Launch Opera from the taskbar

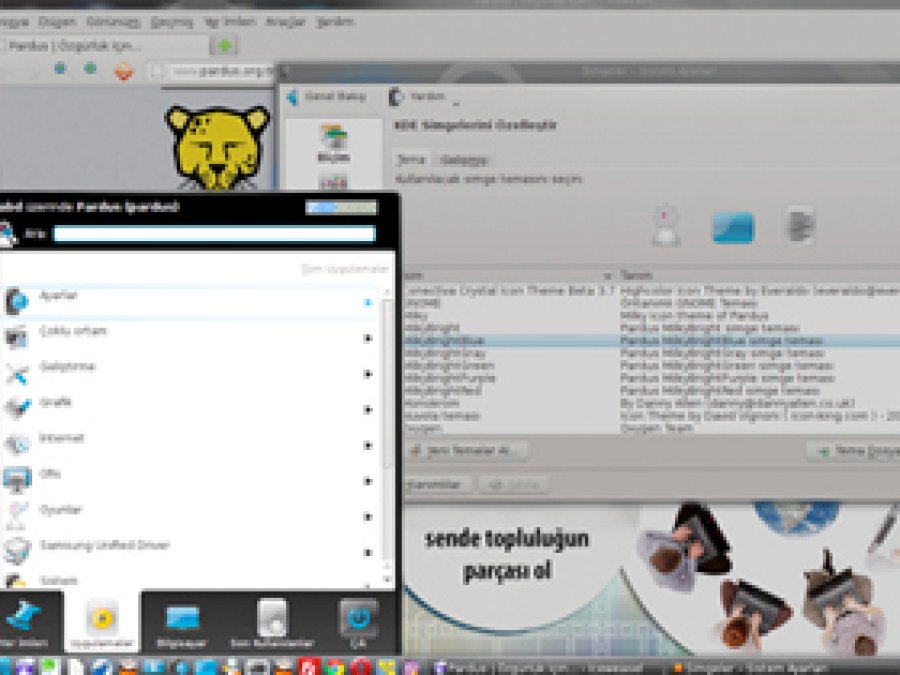coord(361,668)
